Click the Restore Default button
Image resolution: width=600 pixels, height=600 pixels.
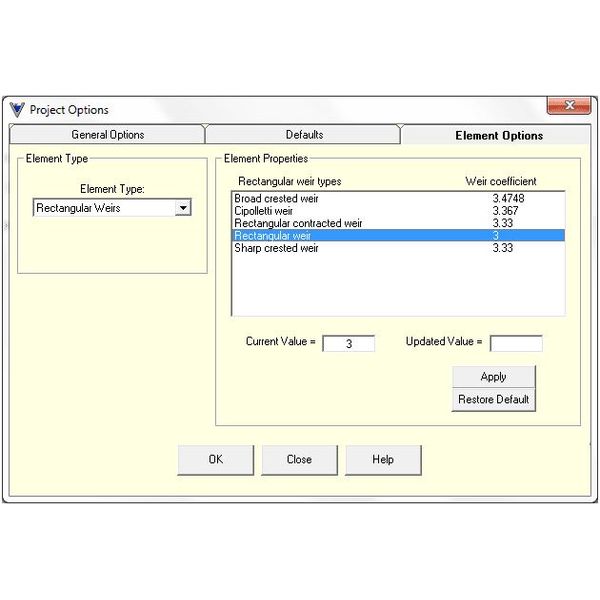click(493, 399)
